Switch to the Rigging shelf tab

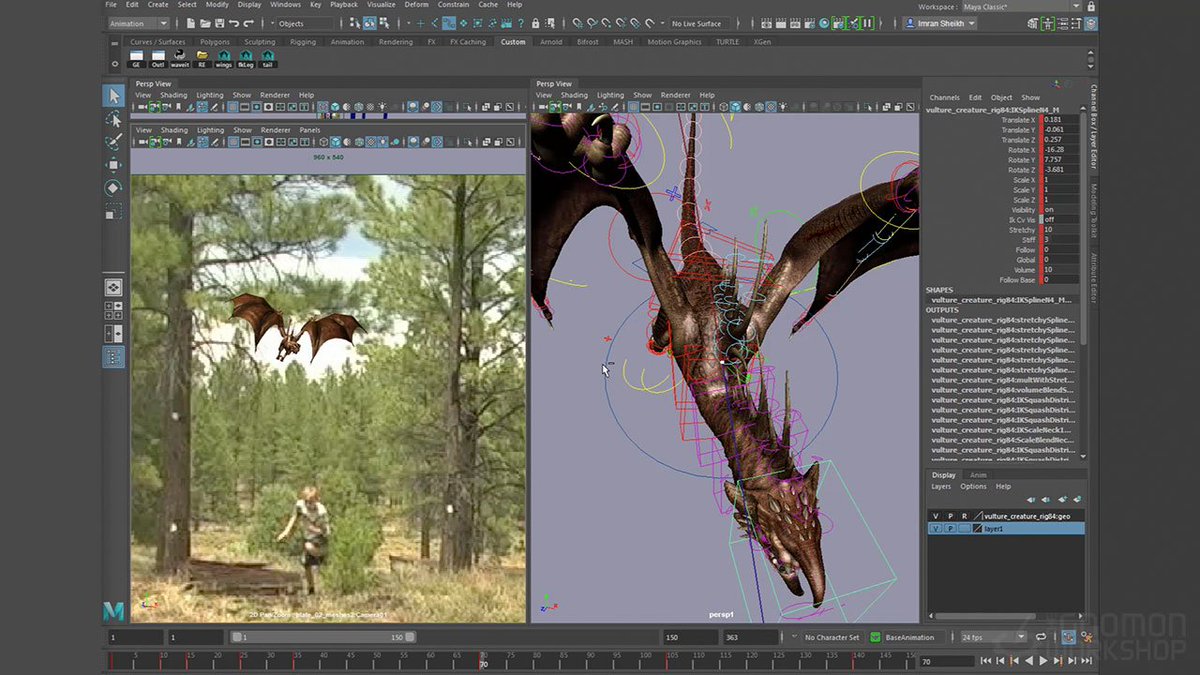pyautogui.click(x=302, y=42)
